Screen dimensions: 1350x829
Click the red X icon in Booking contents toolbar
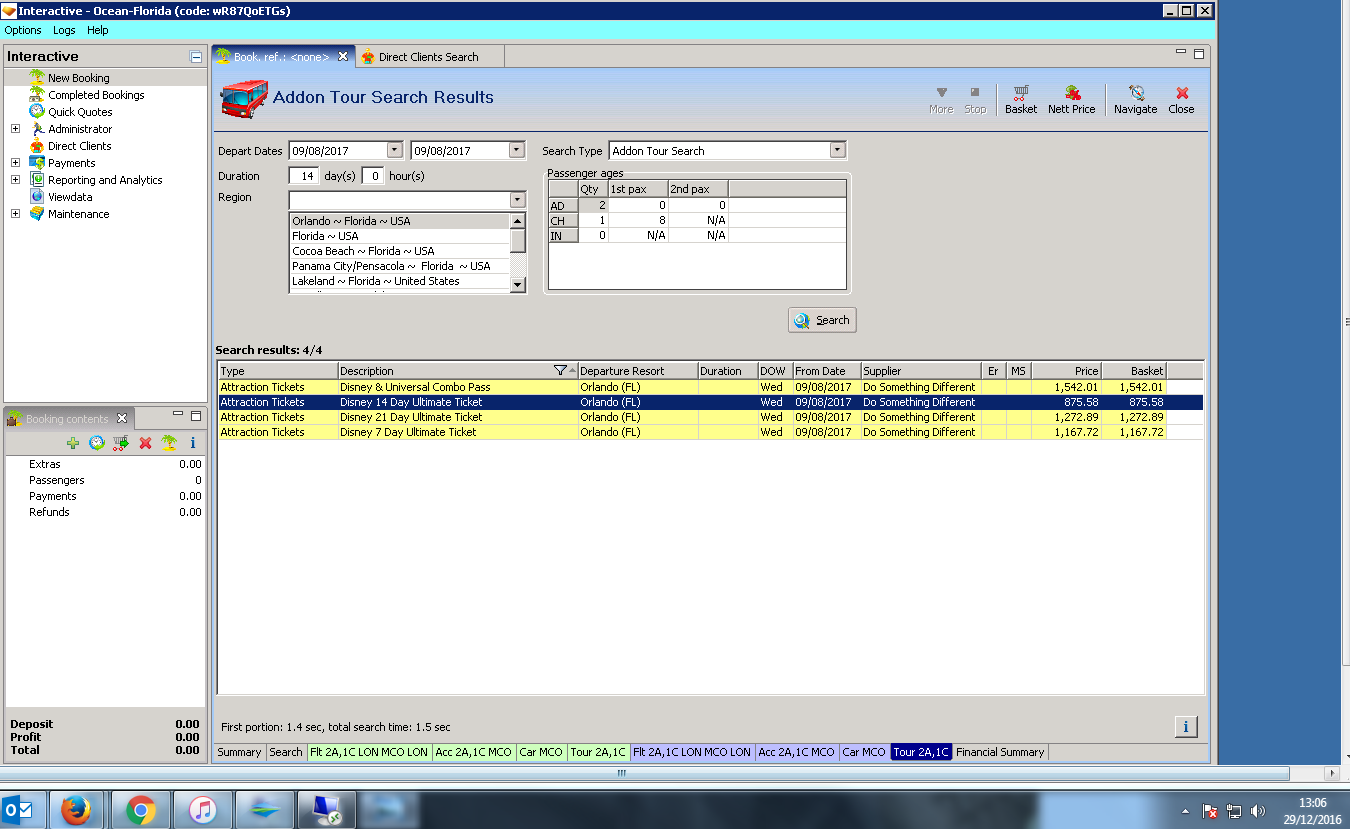[145, 442]
